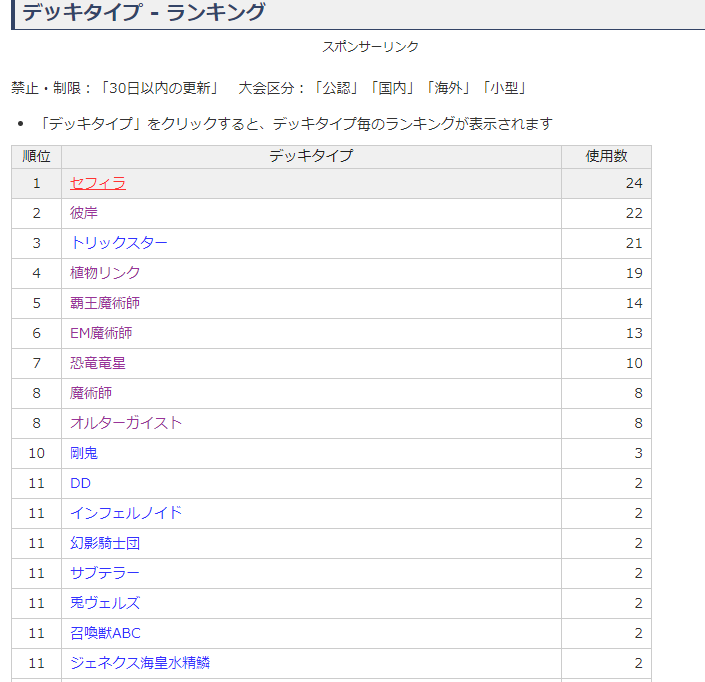This screenshot has height=682, width=705.
Task: Click usage count 13 for EM魔術師
Action: [x=634, y=333]
